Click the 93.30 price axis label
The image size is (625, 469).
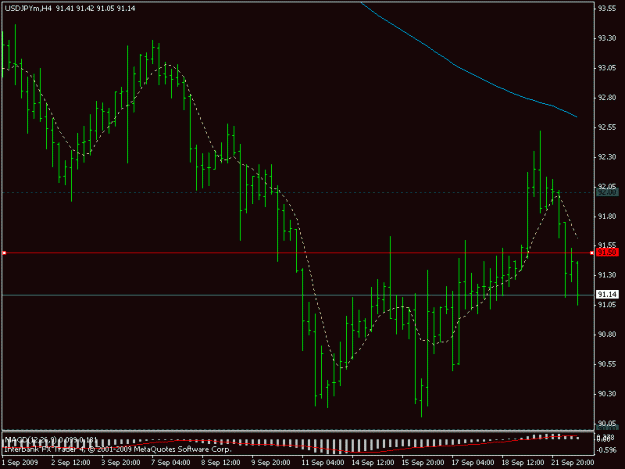[x=607, y=38]
